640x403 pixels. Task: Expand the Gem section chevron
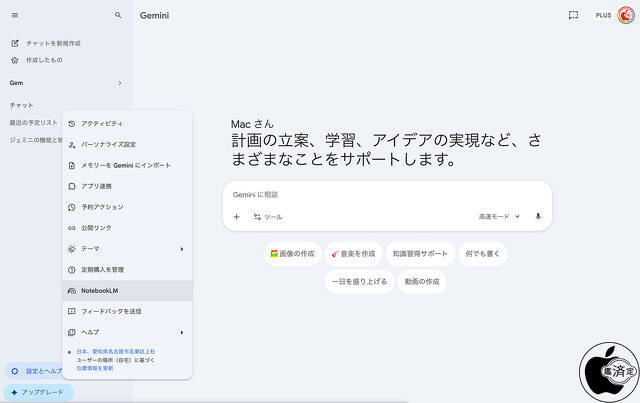click(x=119, y=83)
